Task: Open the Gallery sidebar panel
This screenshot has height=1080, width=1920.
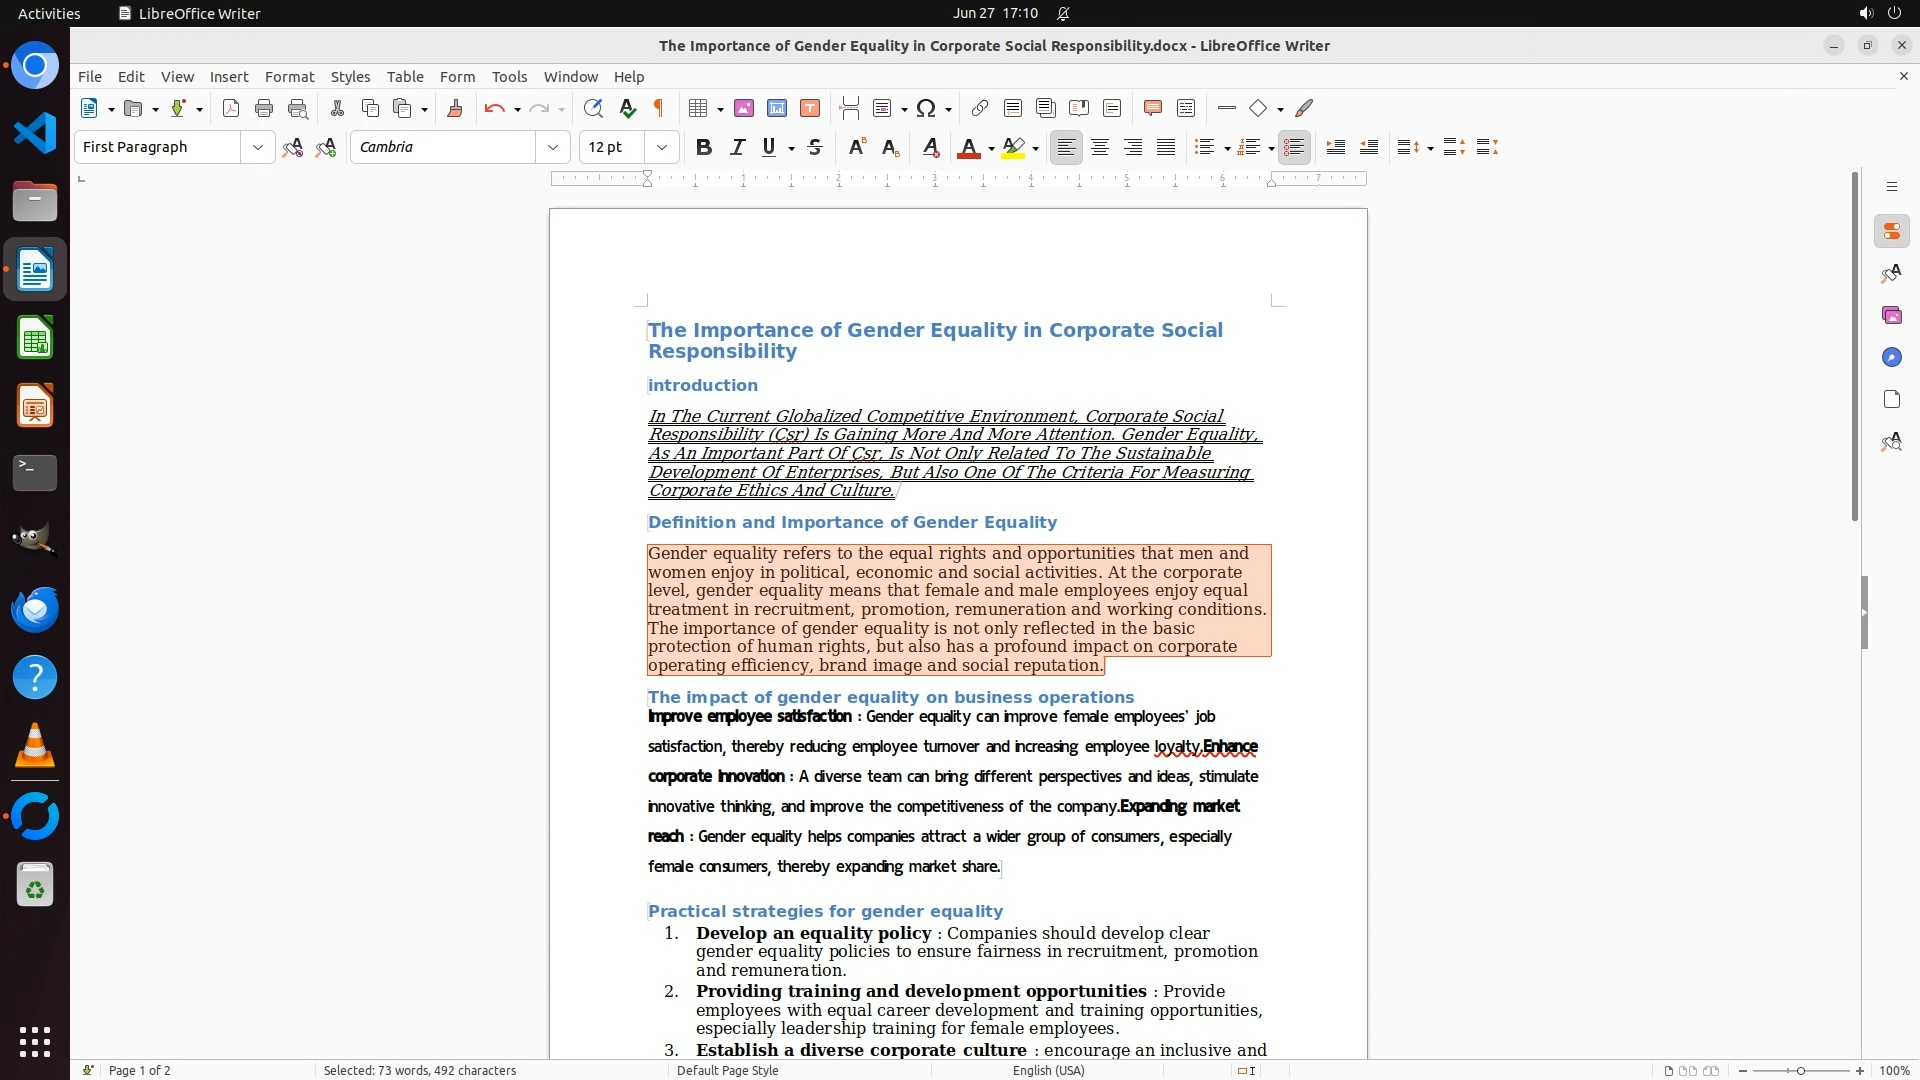Action: click(x=1891, y=315)
